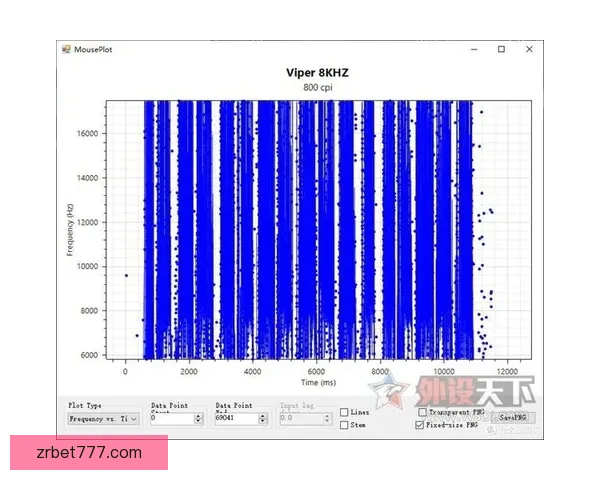Uncheck the Fixed-size PNG checkbox
The image size is (600, 480).
(x=419, y=425)
